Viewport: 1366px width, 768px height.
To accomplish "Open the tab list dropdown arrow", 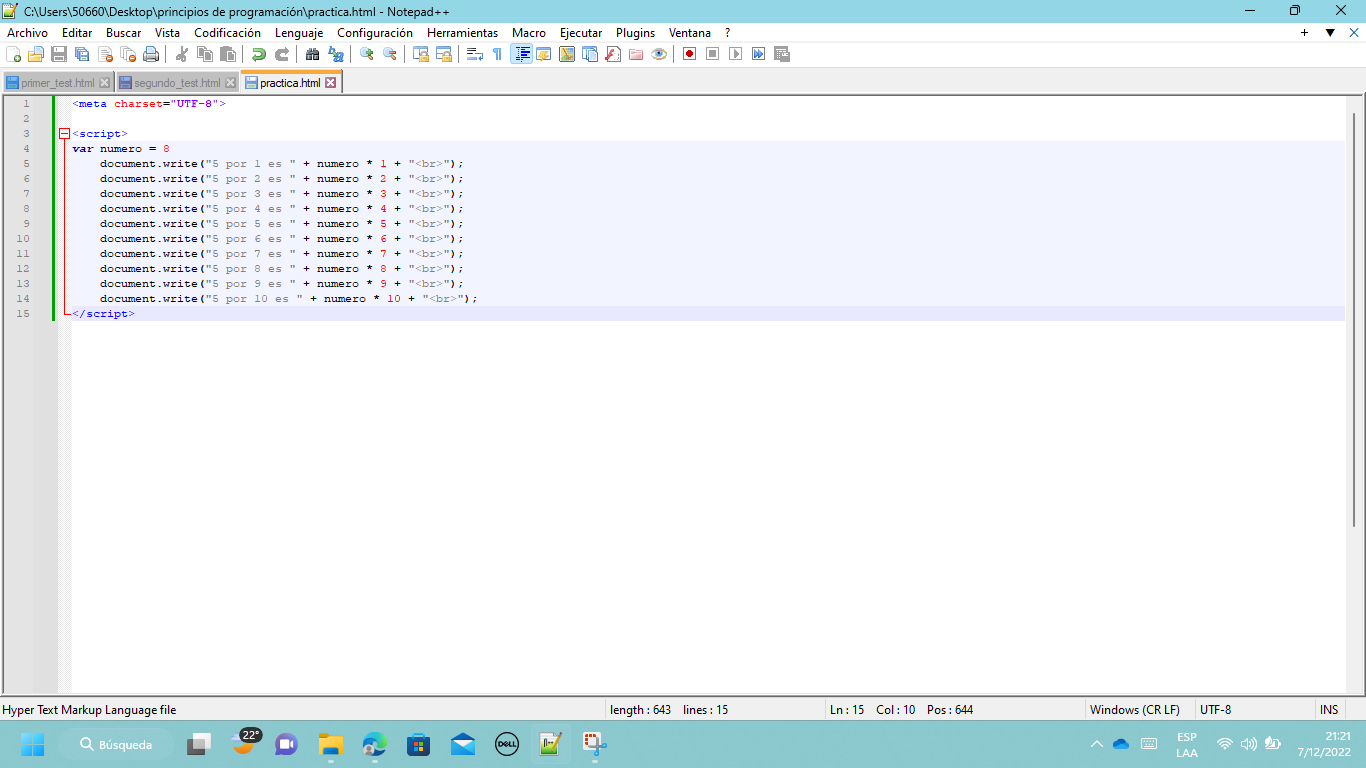I will point(1330,33).
